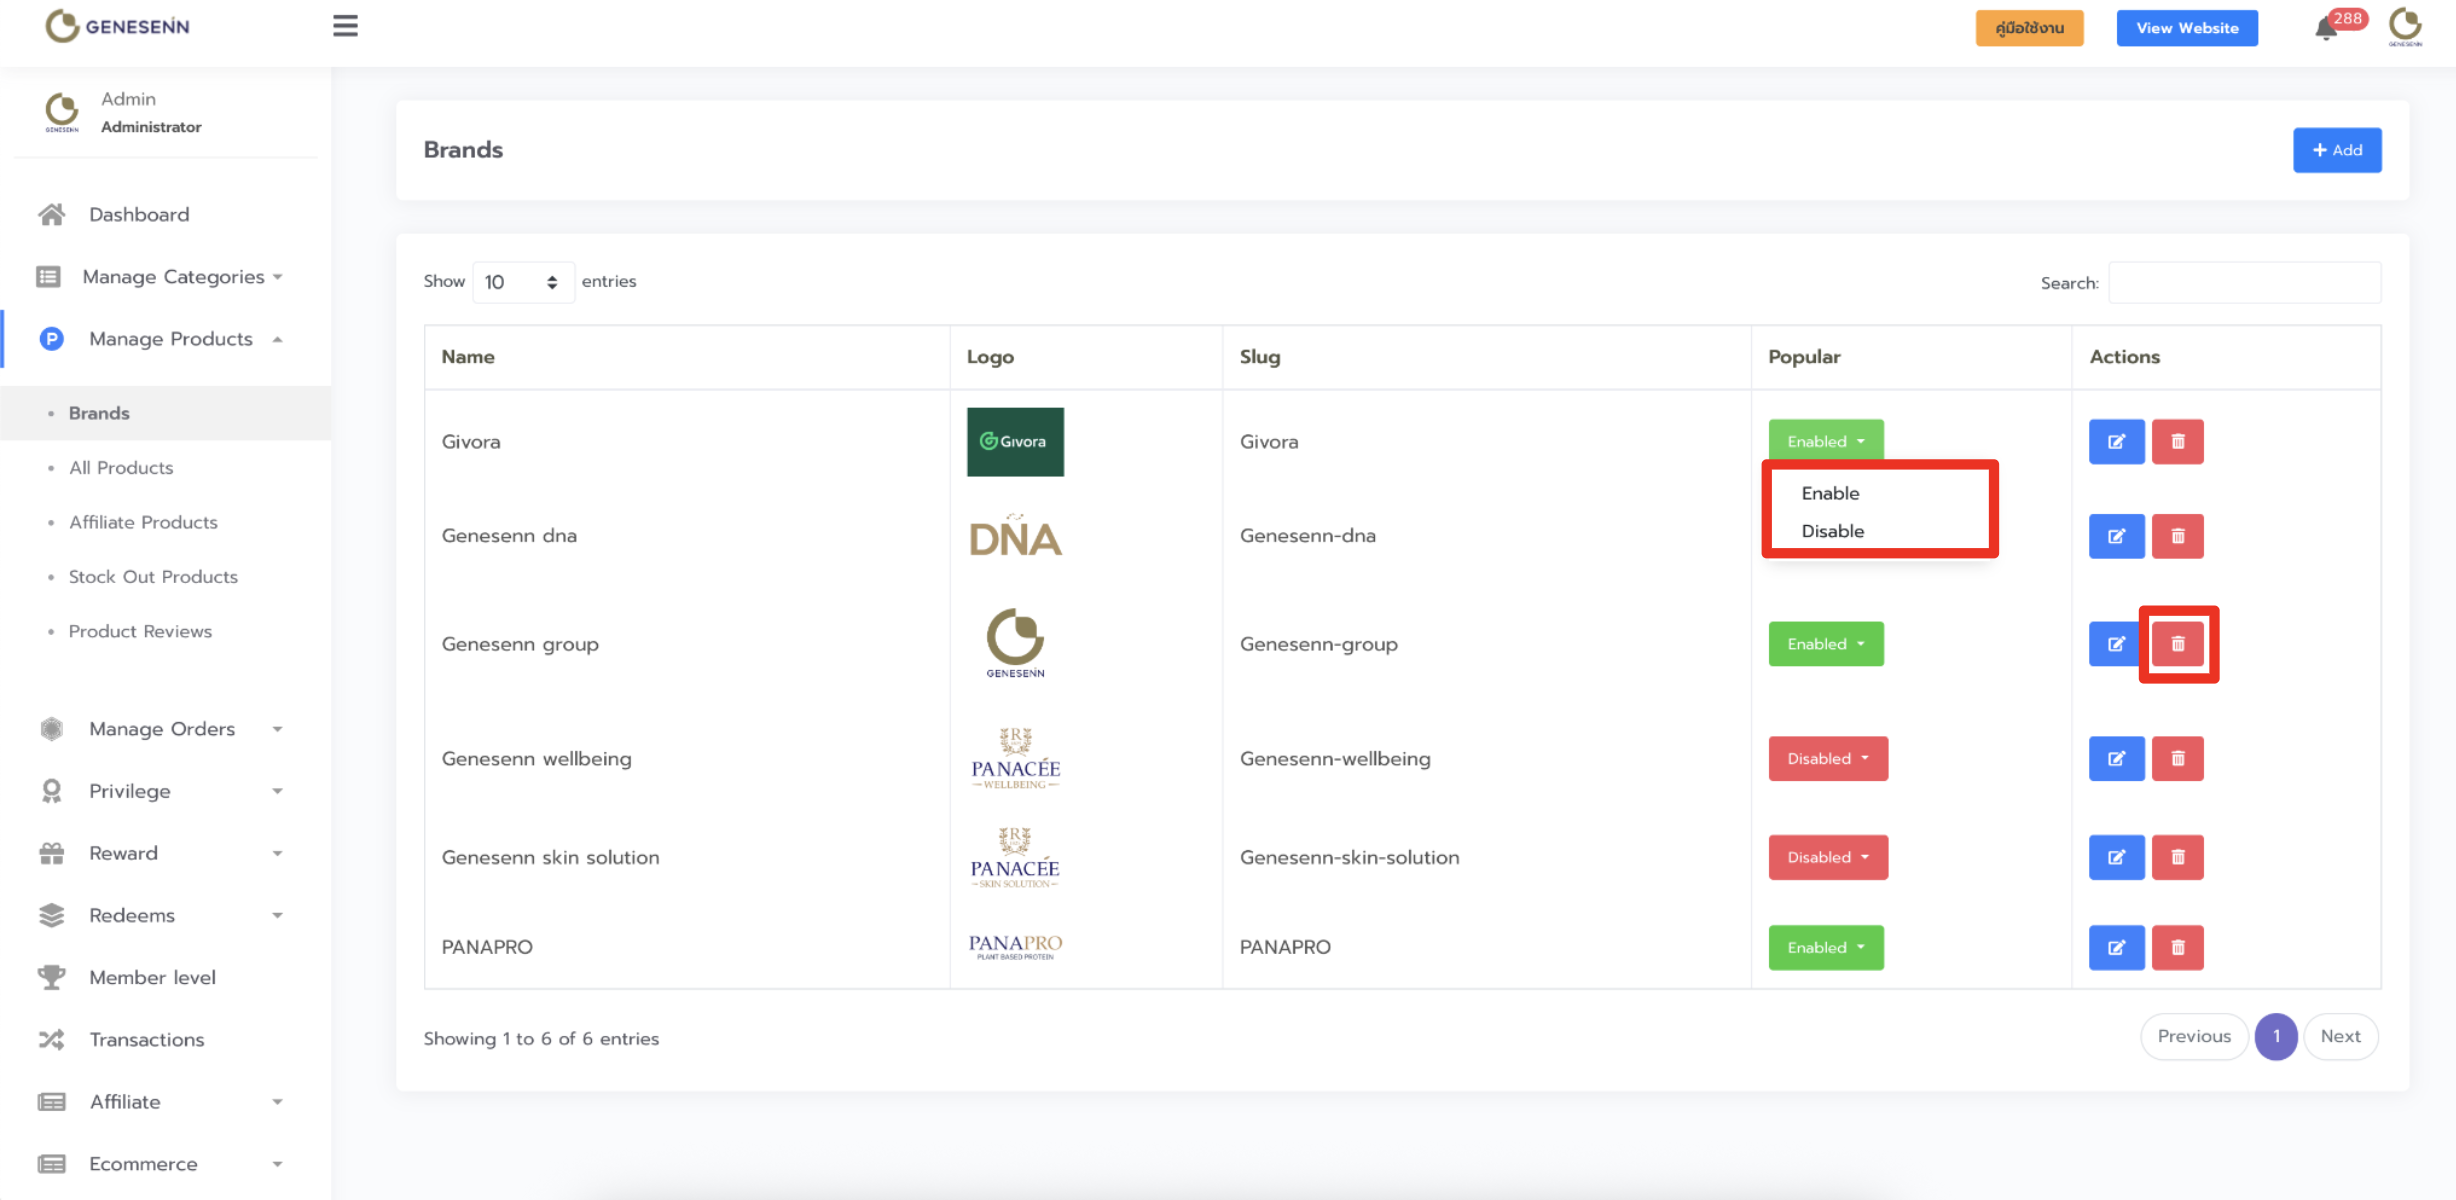Screen dimensions: 2456x1200
Task: Click the Add brand button
Action: click(x=2336, y=150)
